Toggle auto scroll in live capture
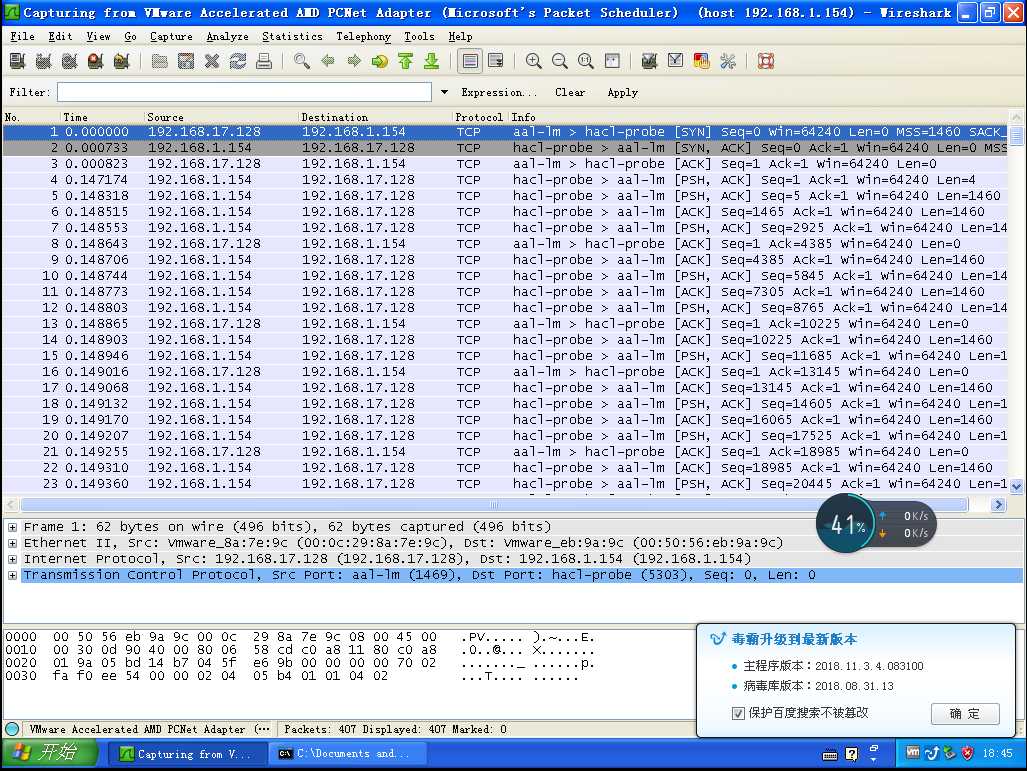This screenshot has height=771, width=1027. (496, 62)
